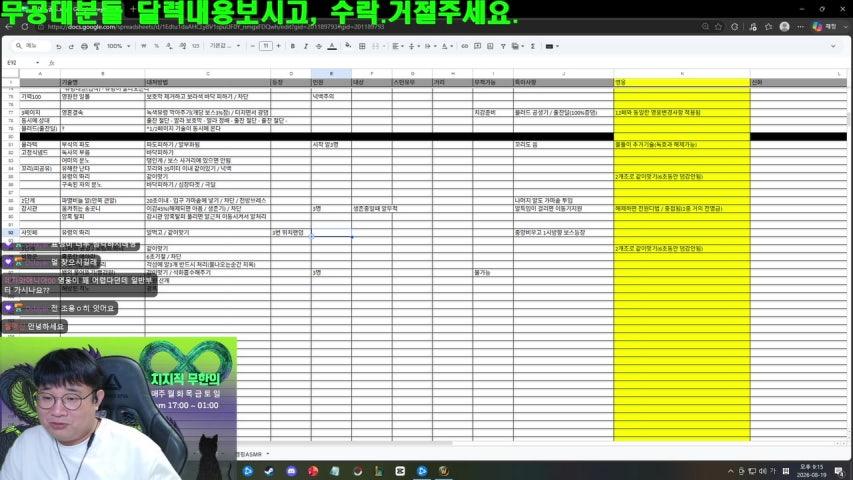Bookmark page with star icon in address bar
Image resolution: width=853 pixels, height=480 pixels.
[719, 26]
